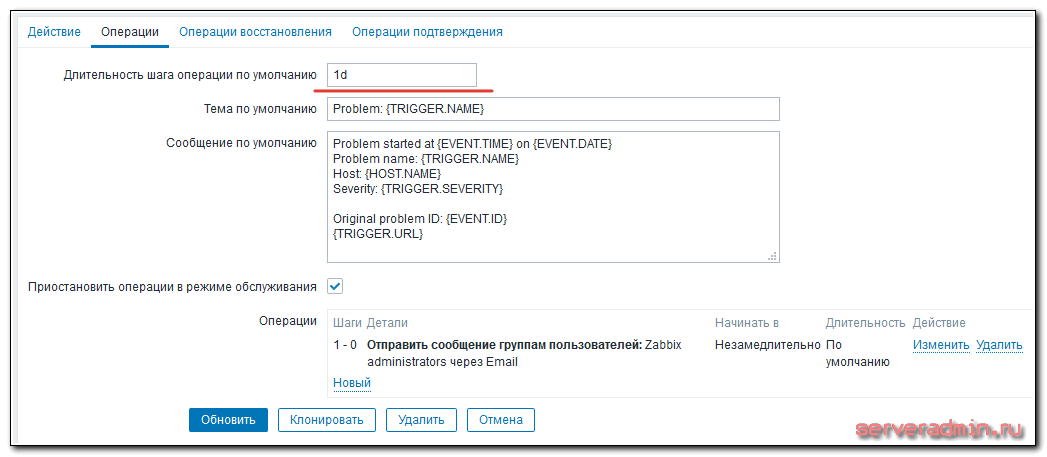The image size is (1047, 457).
Task: Go to the Операции подтверждения tab
Action: pyautogui.click(x=427, y=32)
